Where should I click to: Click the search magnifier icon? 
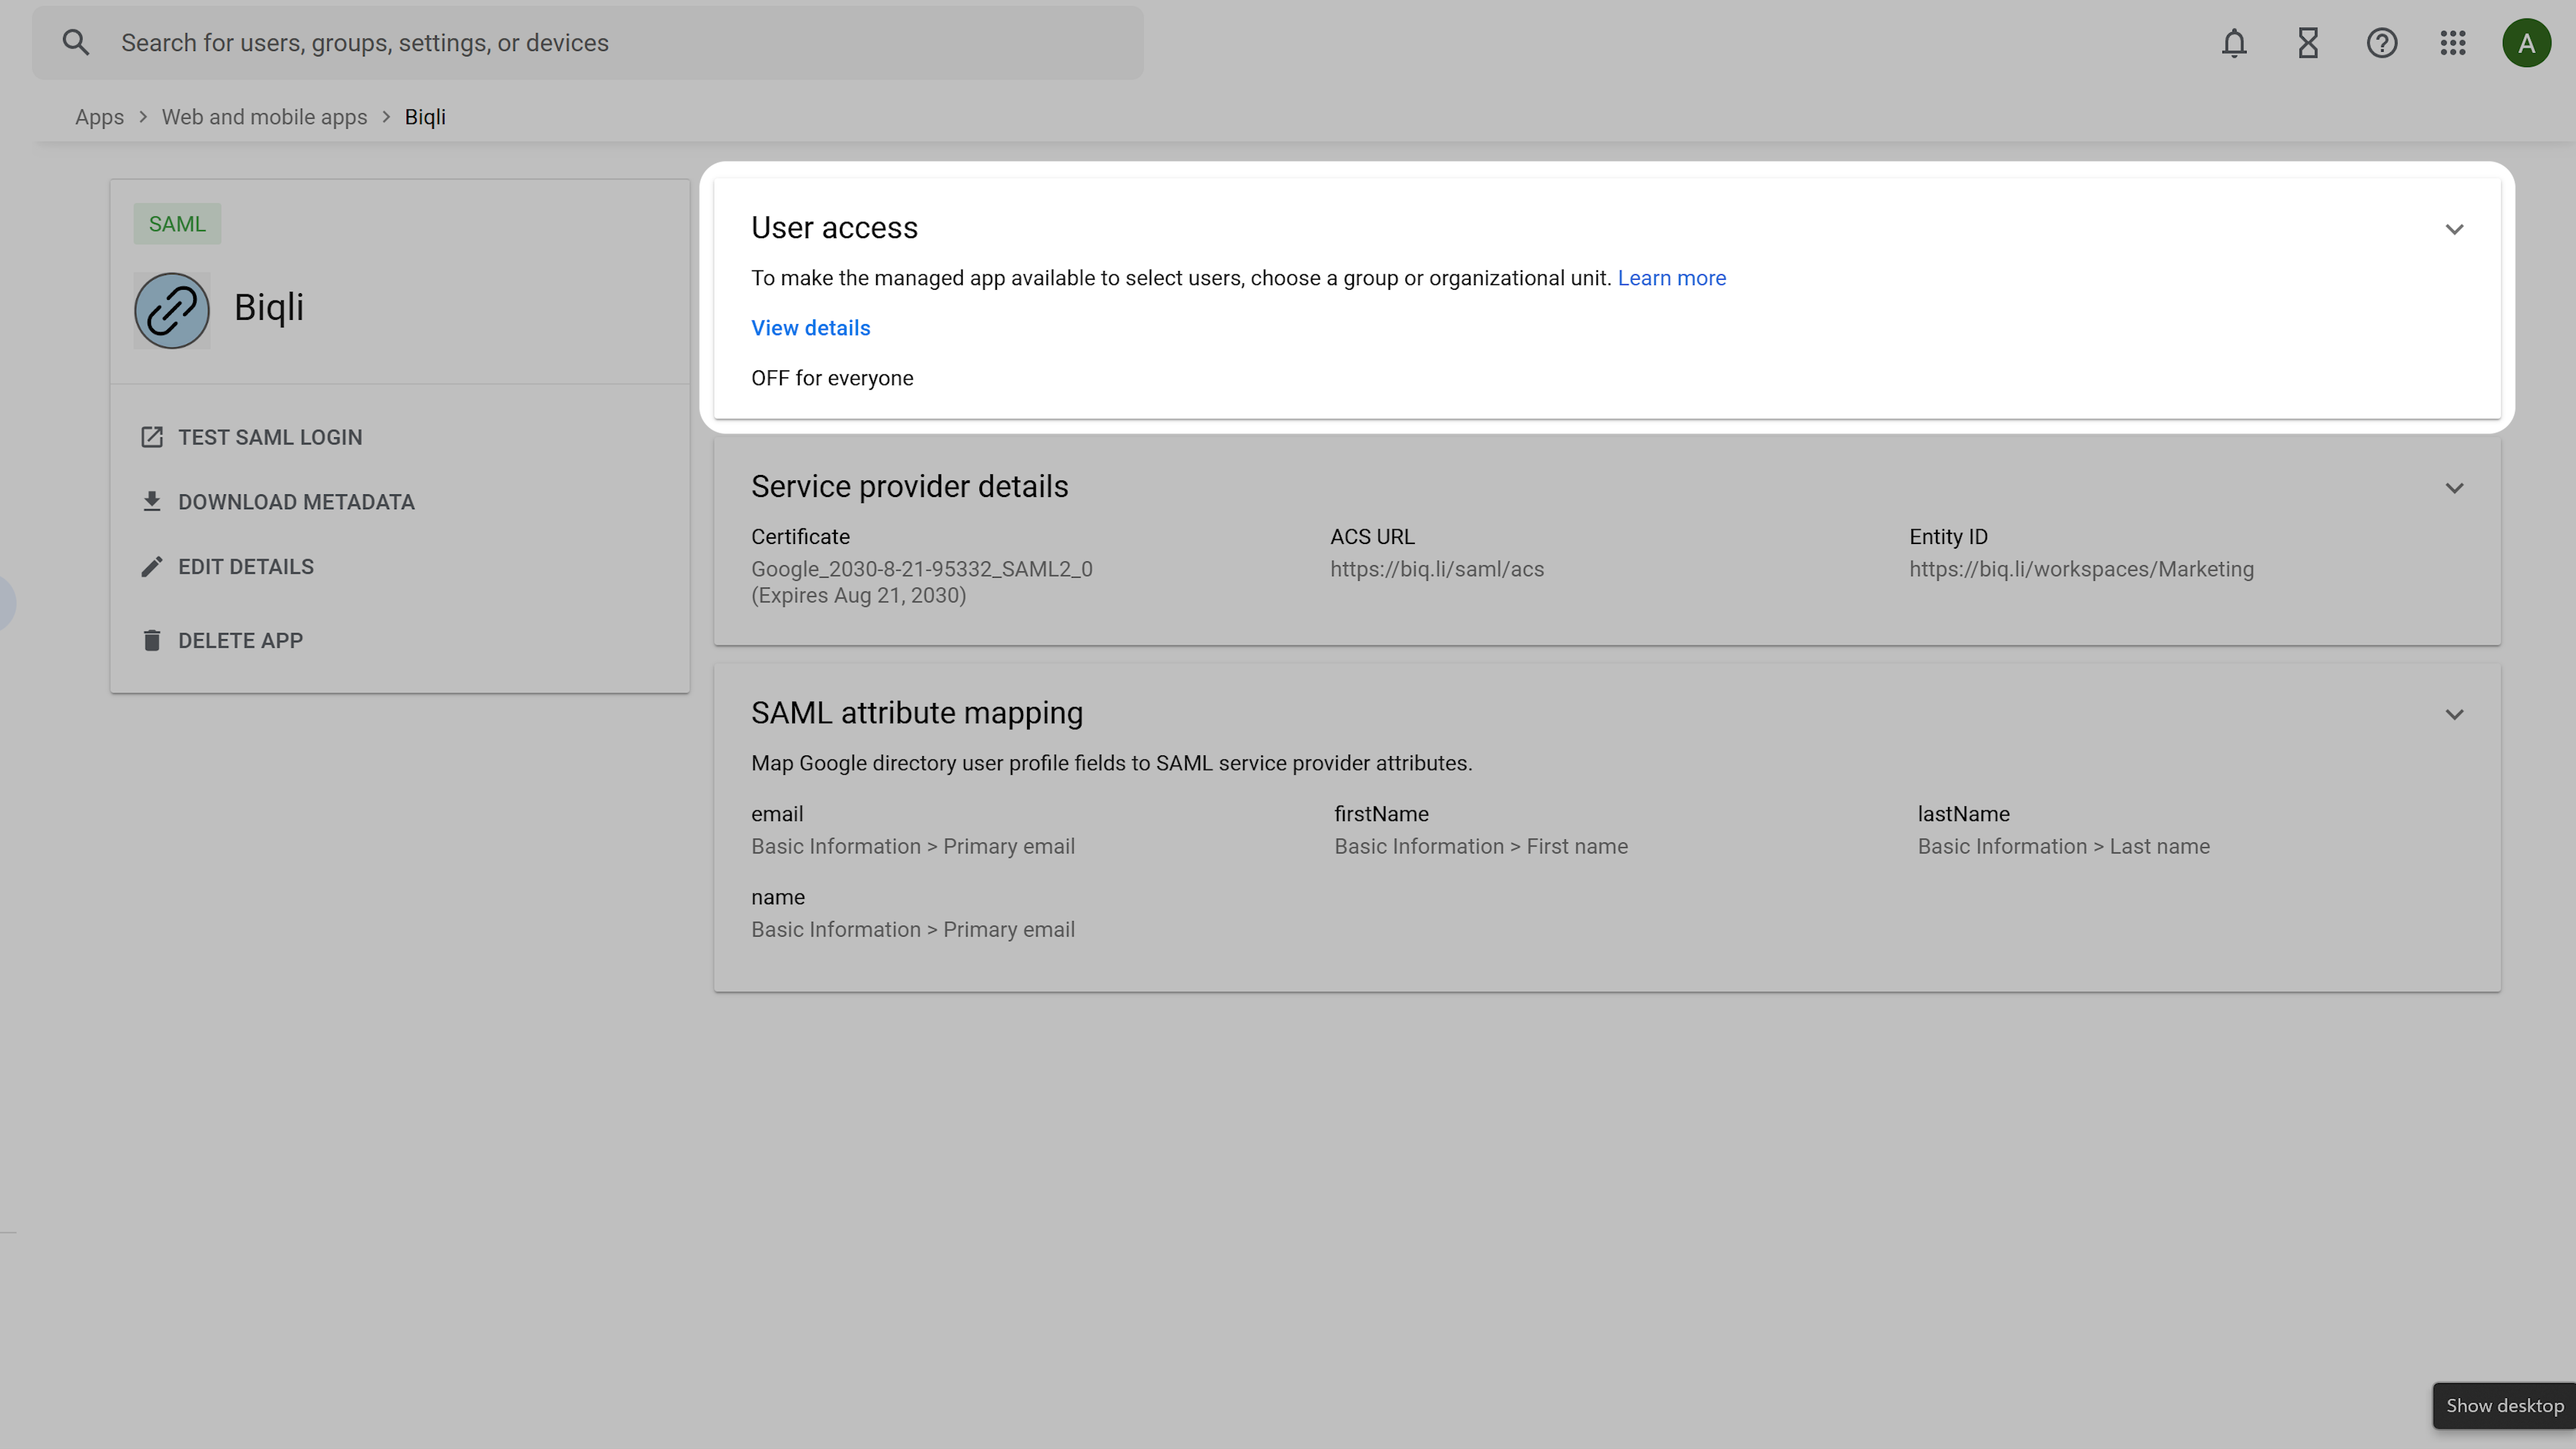(x=76, y=43)
